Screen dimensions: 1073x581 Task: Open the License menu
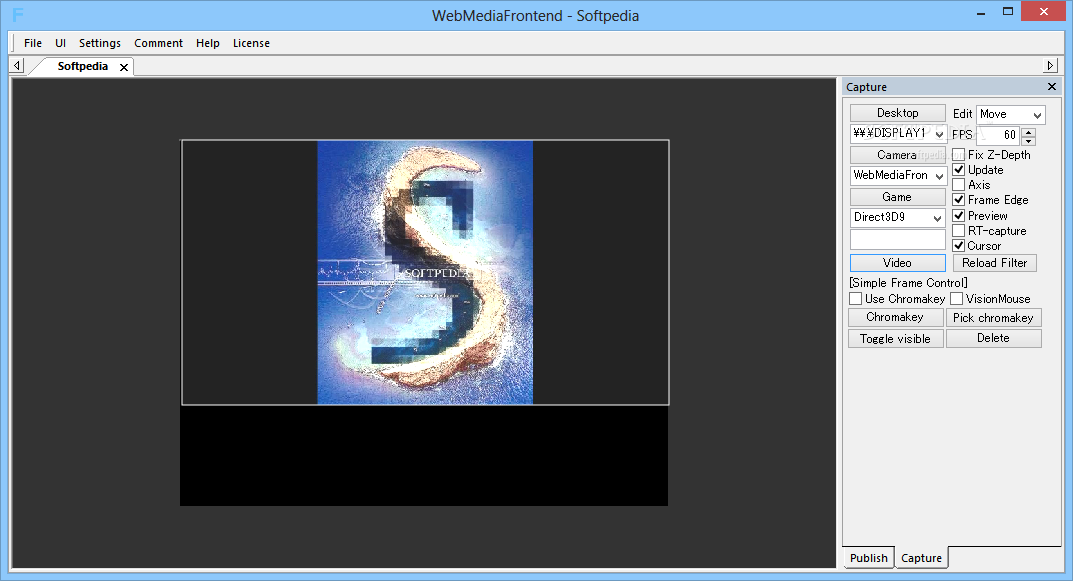tap(251, 43)
